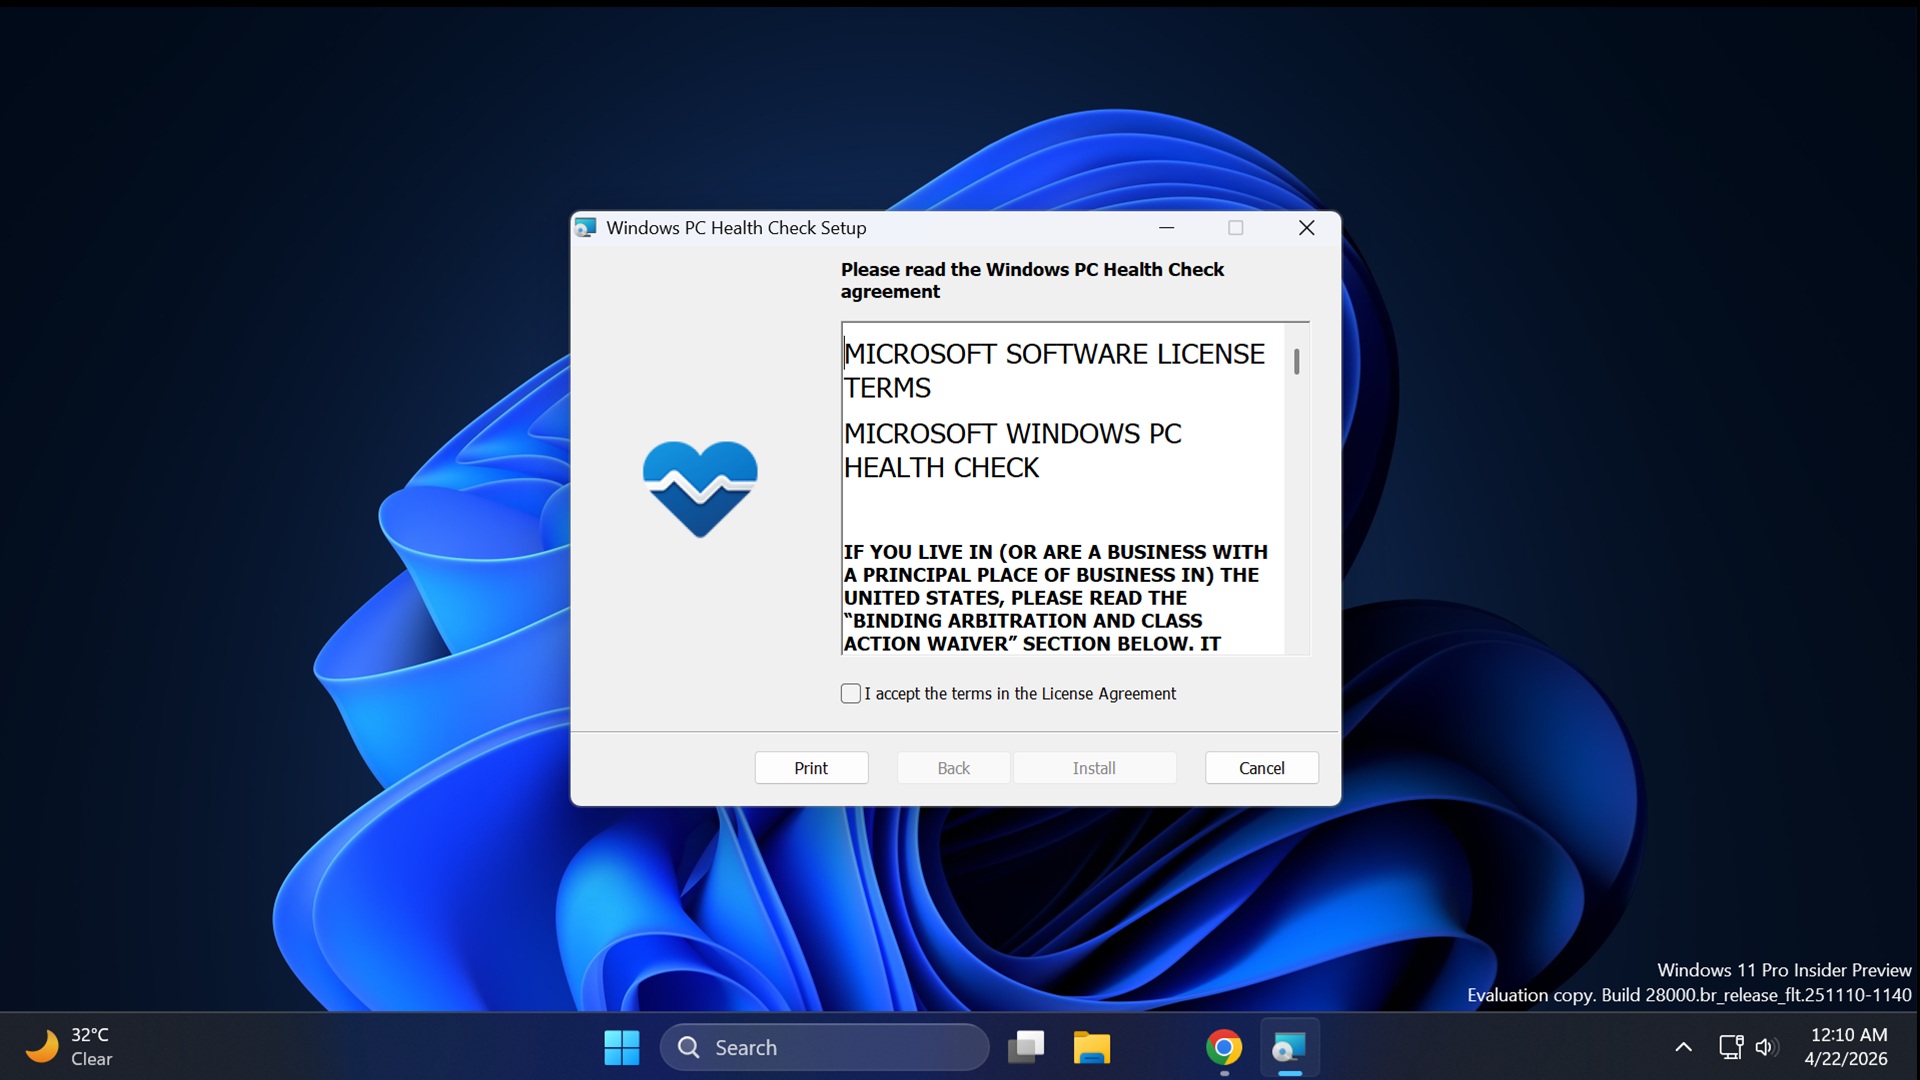Click the network icon in the system tray
This screenshot has height=1080, width=1920.
tap(1729, 1046)
